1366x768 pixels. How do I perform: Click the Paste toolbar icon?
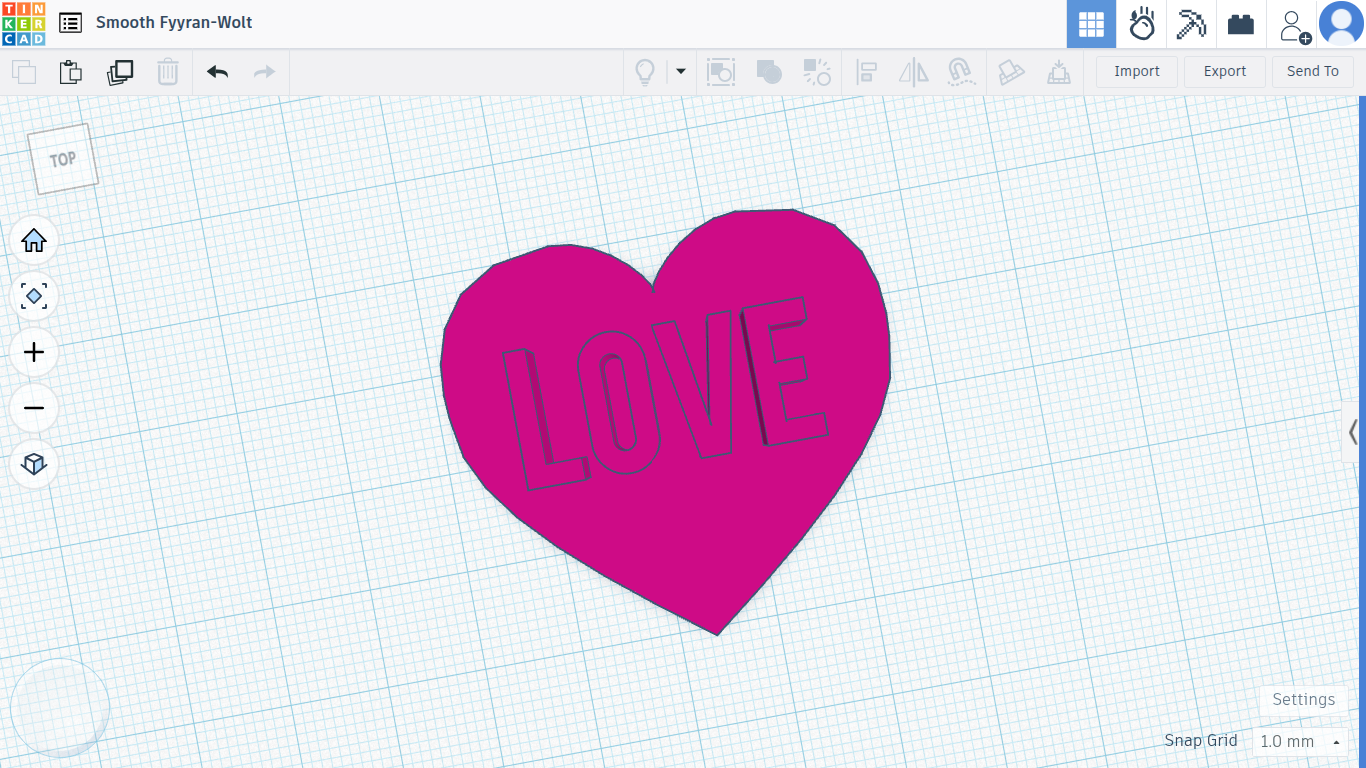tap(71, 72)
